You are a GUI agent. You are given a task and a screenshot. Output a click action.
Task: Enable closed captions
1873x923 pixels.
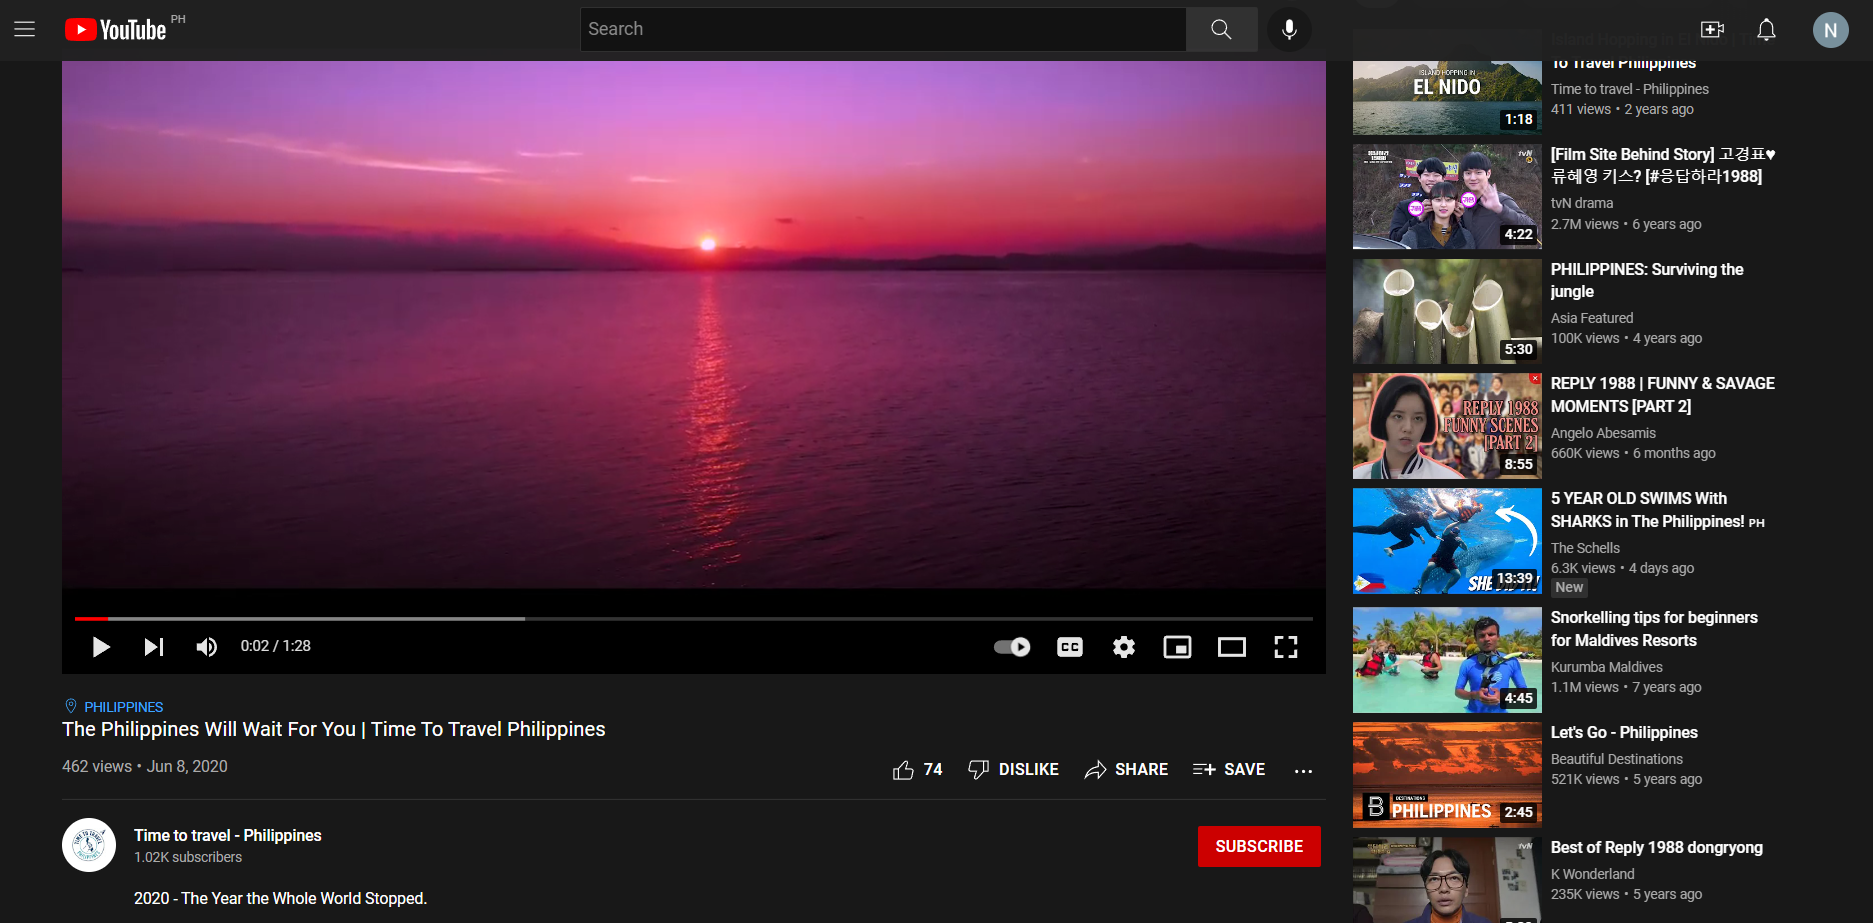click(x=1069, y=647)
